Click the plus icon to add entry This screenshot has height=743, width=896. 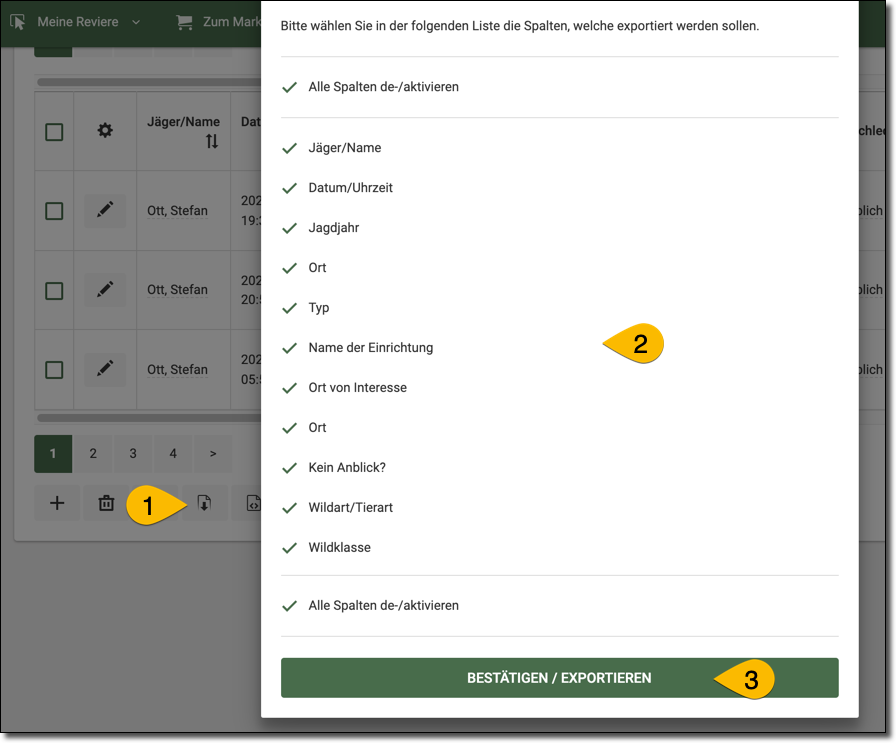57,504
